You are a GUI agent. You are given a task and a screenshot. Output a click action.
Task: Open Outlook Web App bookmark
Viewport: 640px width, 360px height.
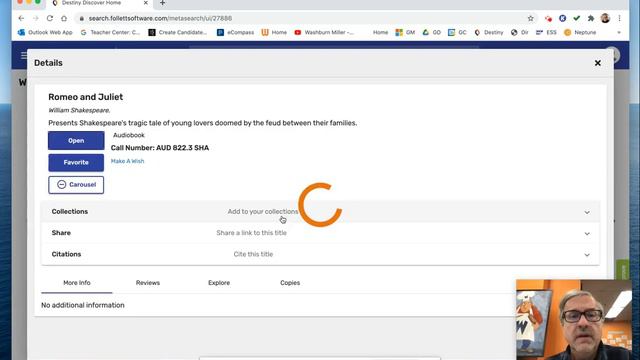[45, 32]
